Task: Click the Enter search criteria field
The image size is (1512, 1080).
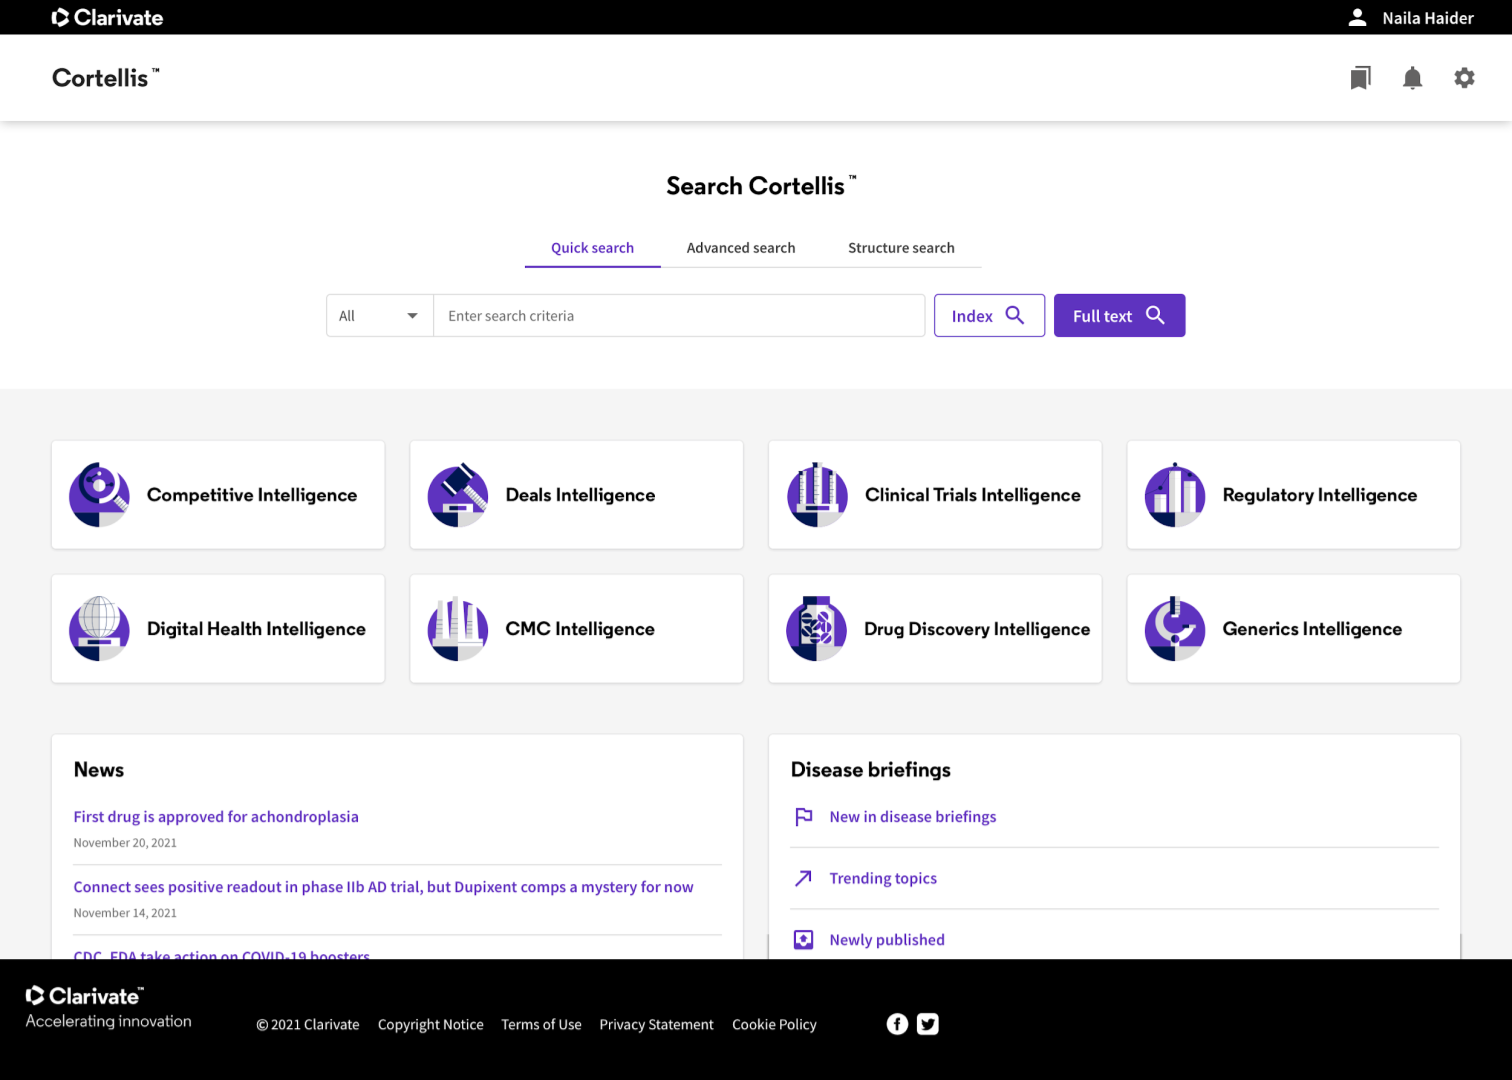Action: coord(678,316)
